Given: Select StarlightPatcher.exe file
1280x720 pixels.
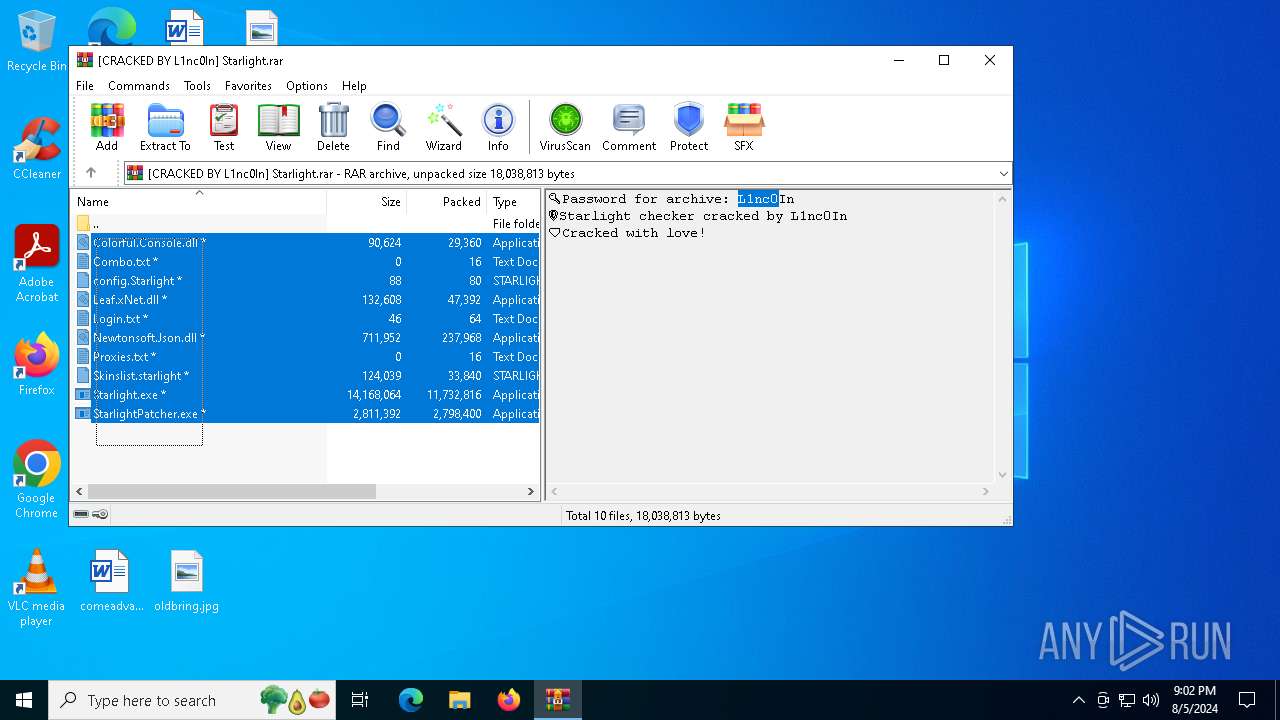Looking at the screenshot, I should coord(305,414).
